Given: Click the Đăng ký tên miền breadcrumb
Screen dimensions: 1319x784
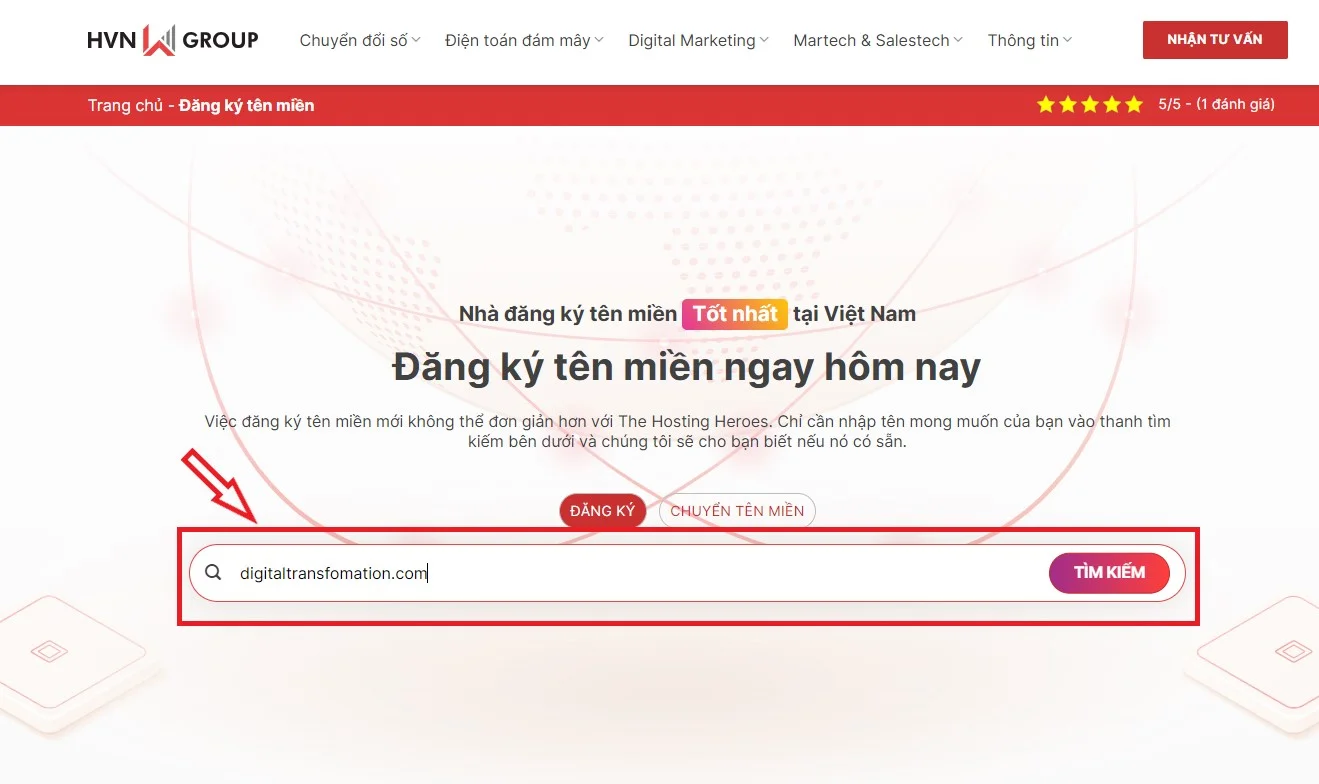Looking at the screenshot, I should click(247, 105).
